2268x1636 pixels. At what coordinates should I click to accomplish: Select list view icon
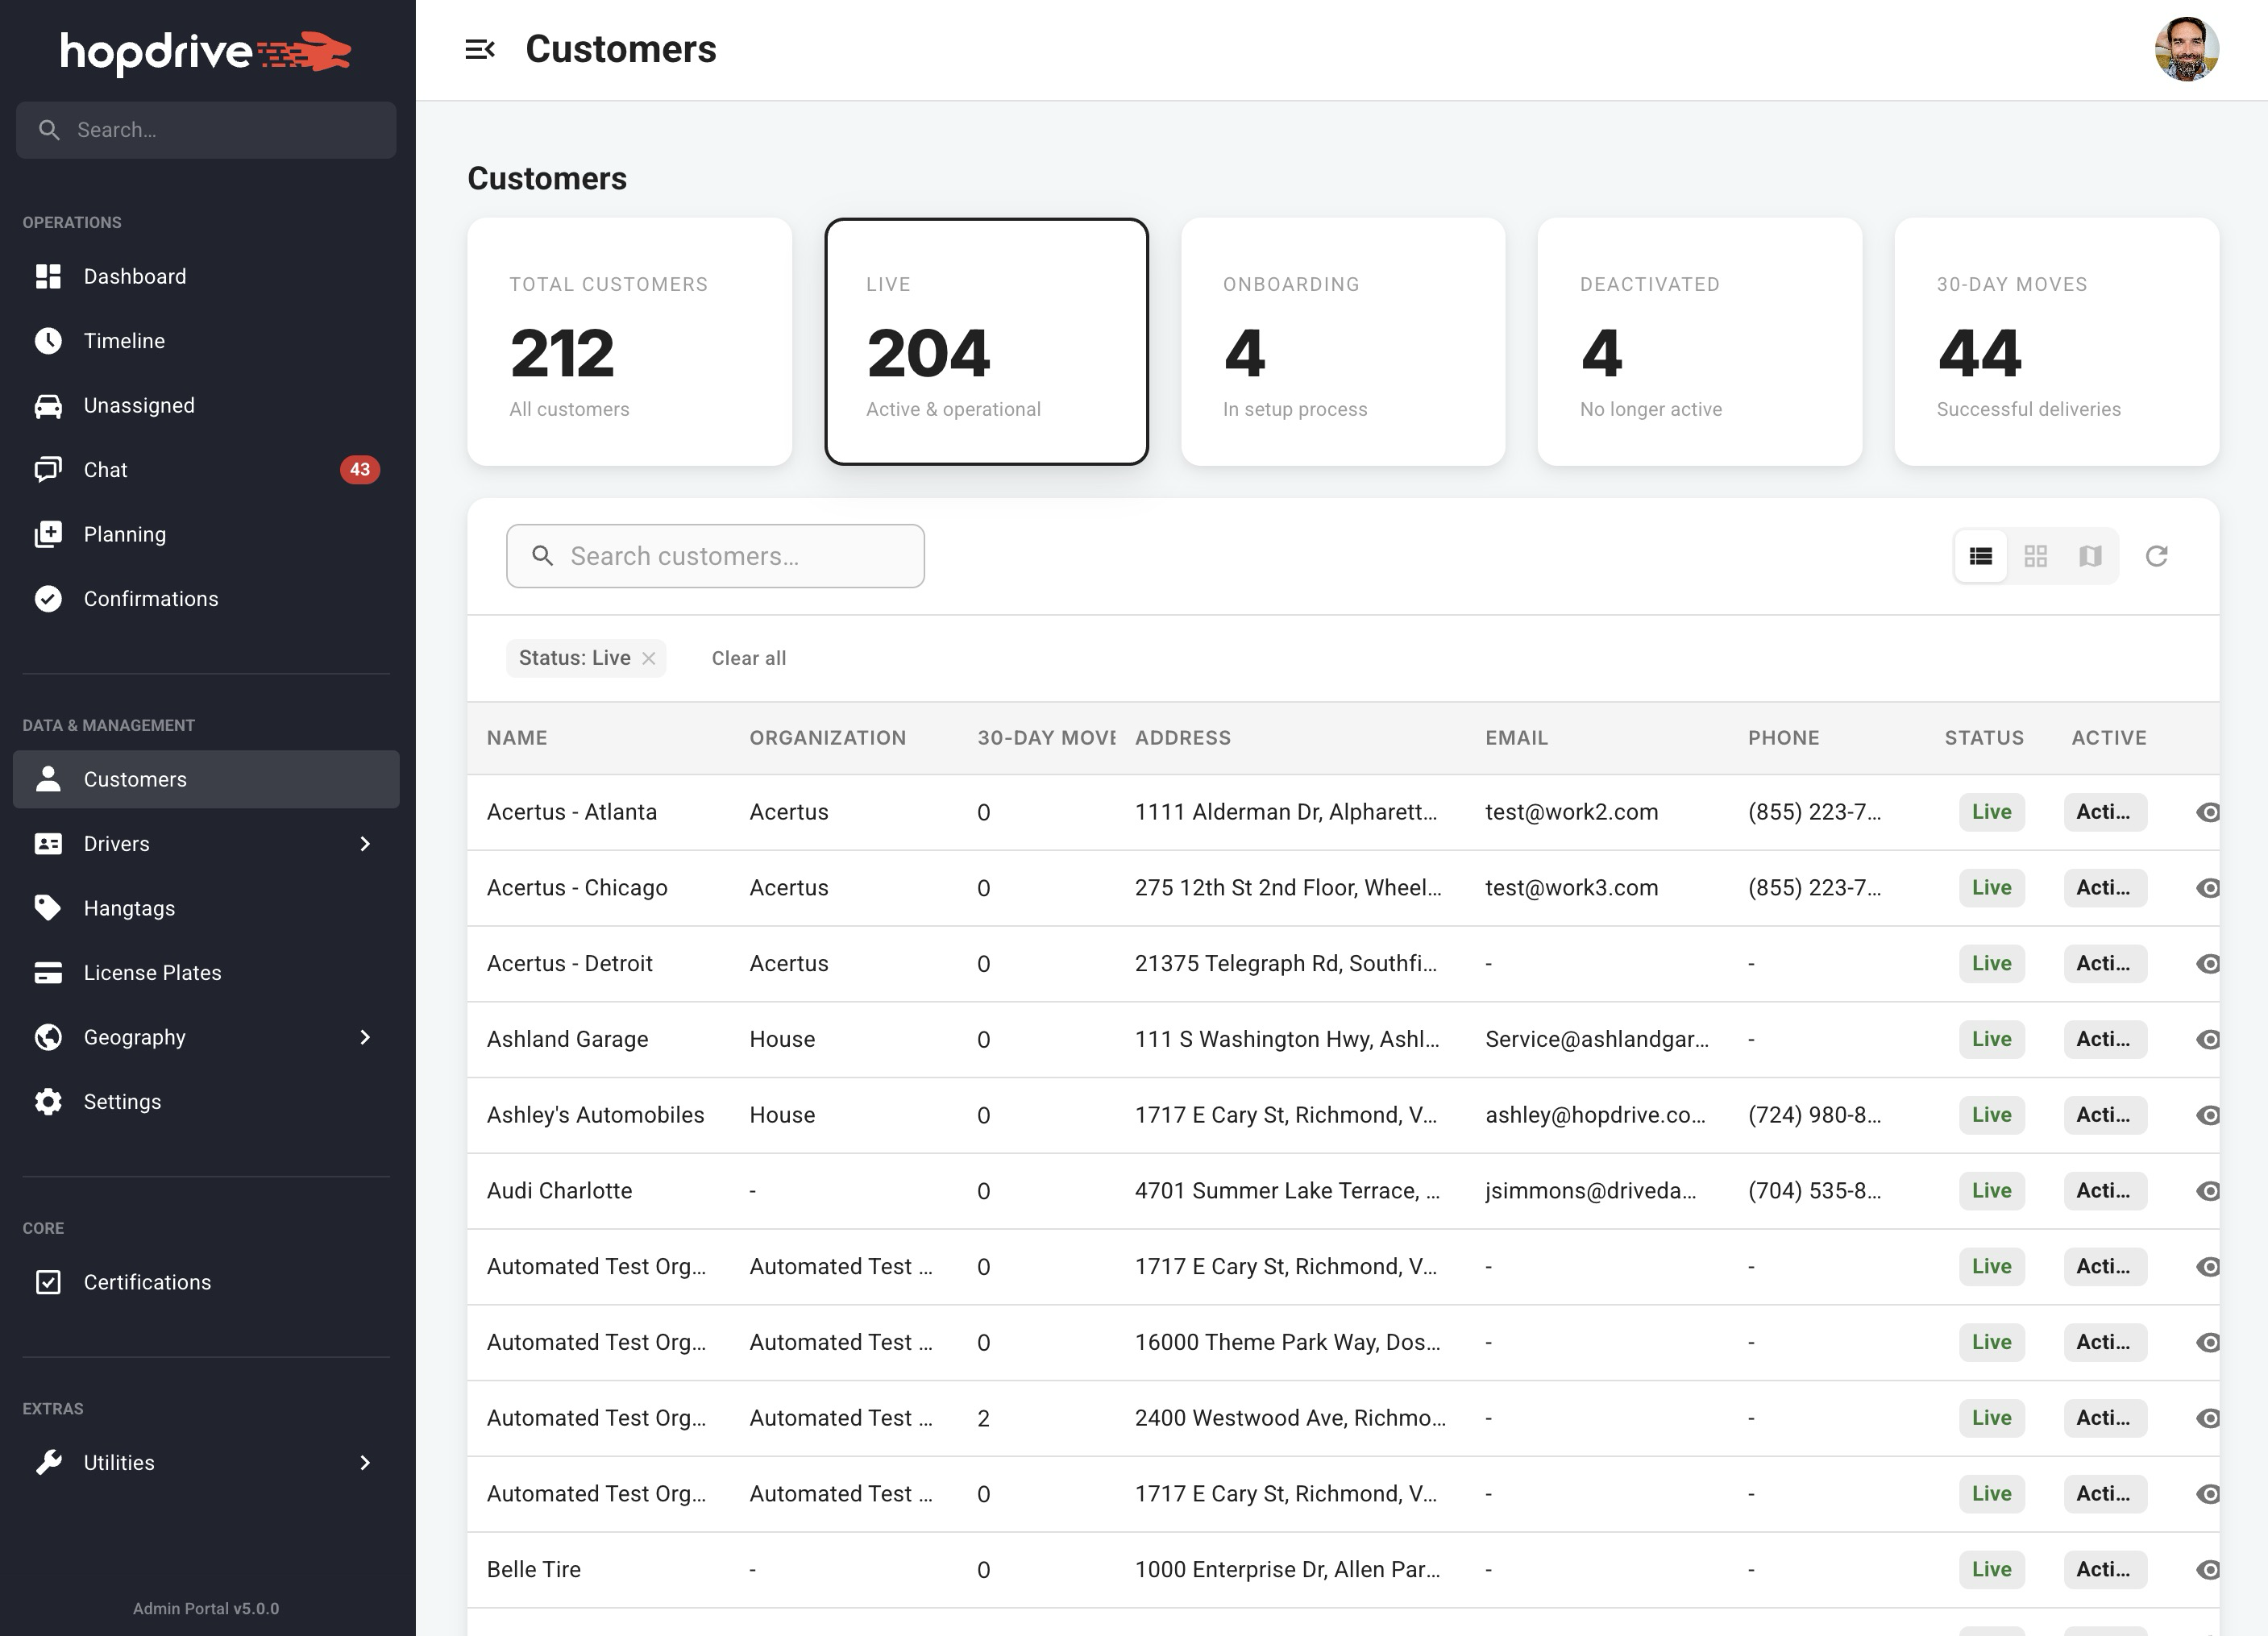click(1981, 556)
